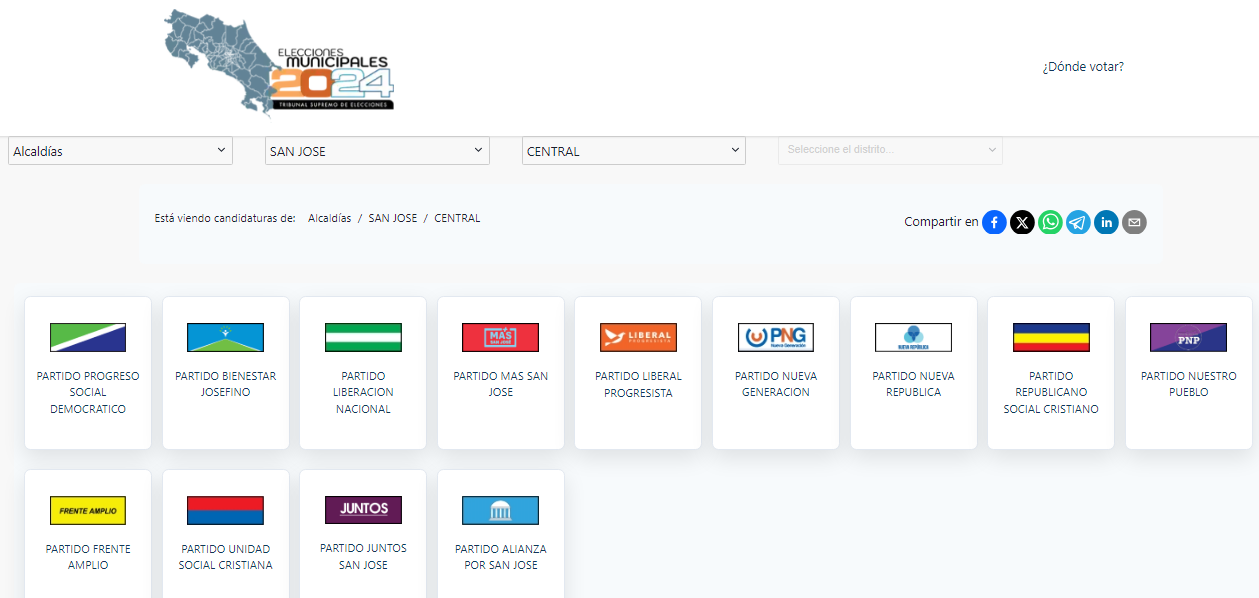Select Partido Unidad Social Cristiana flag
1259x598 pixels.
(x=225, y=510)
